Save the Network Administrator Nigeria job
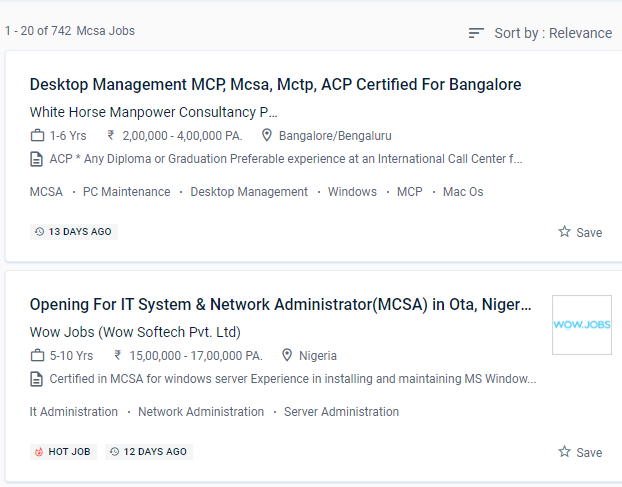This screenshot has height=487, width=622. (580, 452)
